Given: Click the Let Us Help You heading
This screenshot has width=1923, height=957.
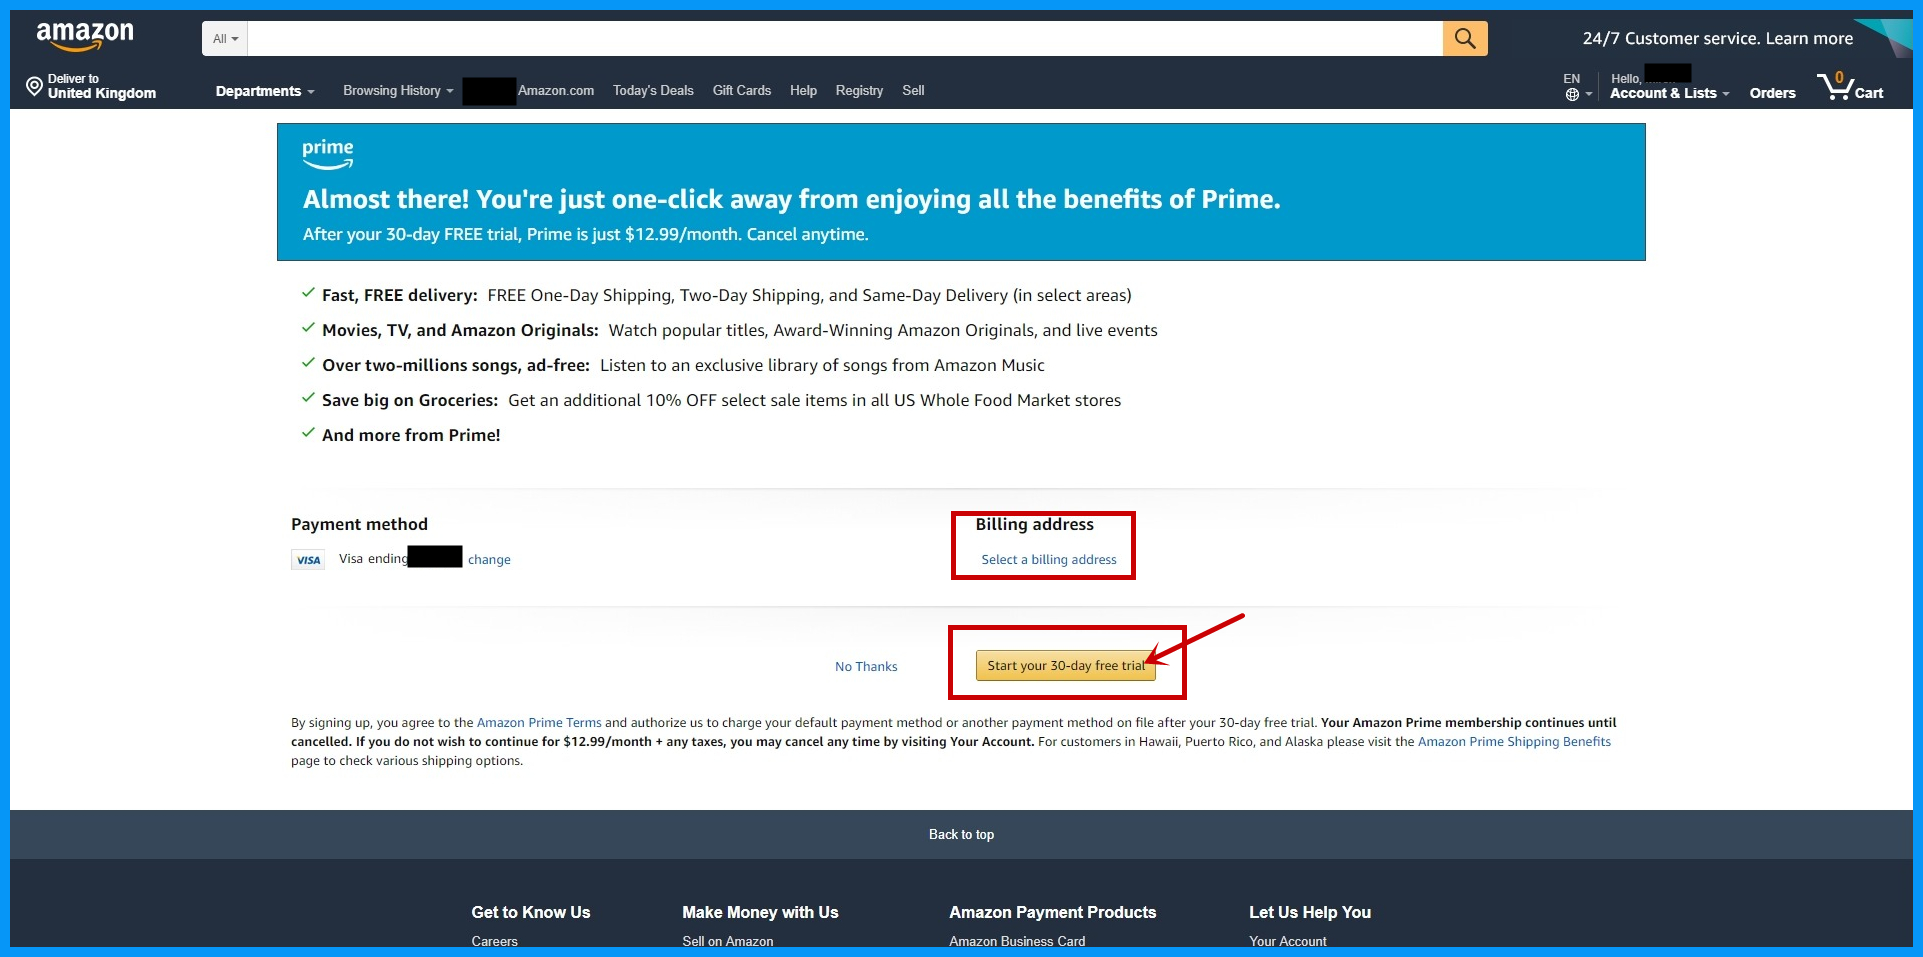Looking at the screenshot, I should 1310,912.
